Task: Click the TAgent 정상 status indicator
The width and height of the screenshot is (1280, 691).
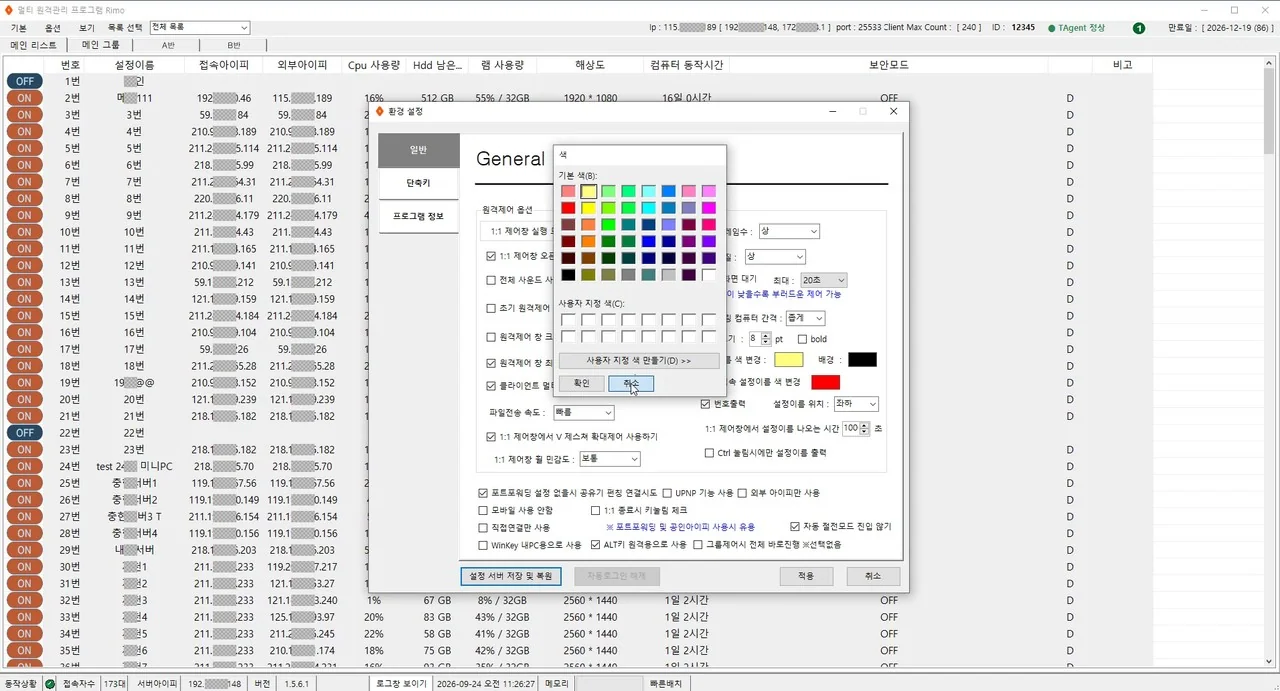Action: coord(1076,28)
